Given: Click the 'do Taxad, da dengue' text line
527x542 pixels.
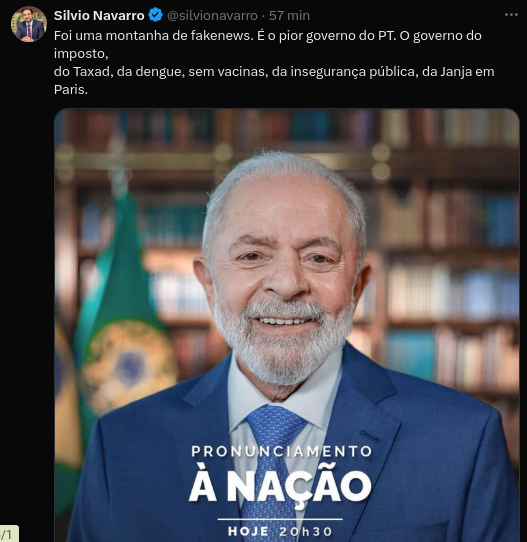Looking at the screenshot, I should [x=274, y=72].
